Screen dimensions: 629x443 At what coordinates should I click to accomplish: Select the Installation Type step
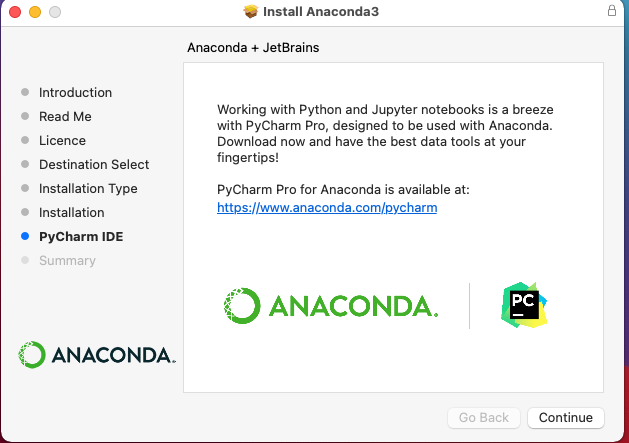[x=88, y=189]
